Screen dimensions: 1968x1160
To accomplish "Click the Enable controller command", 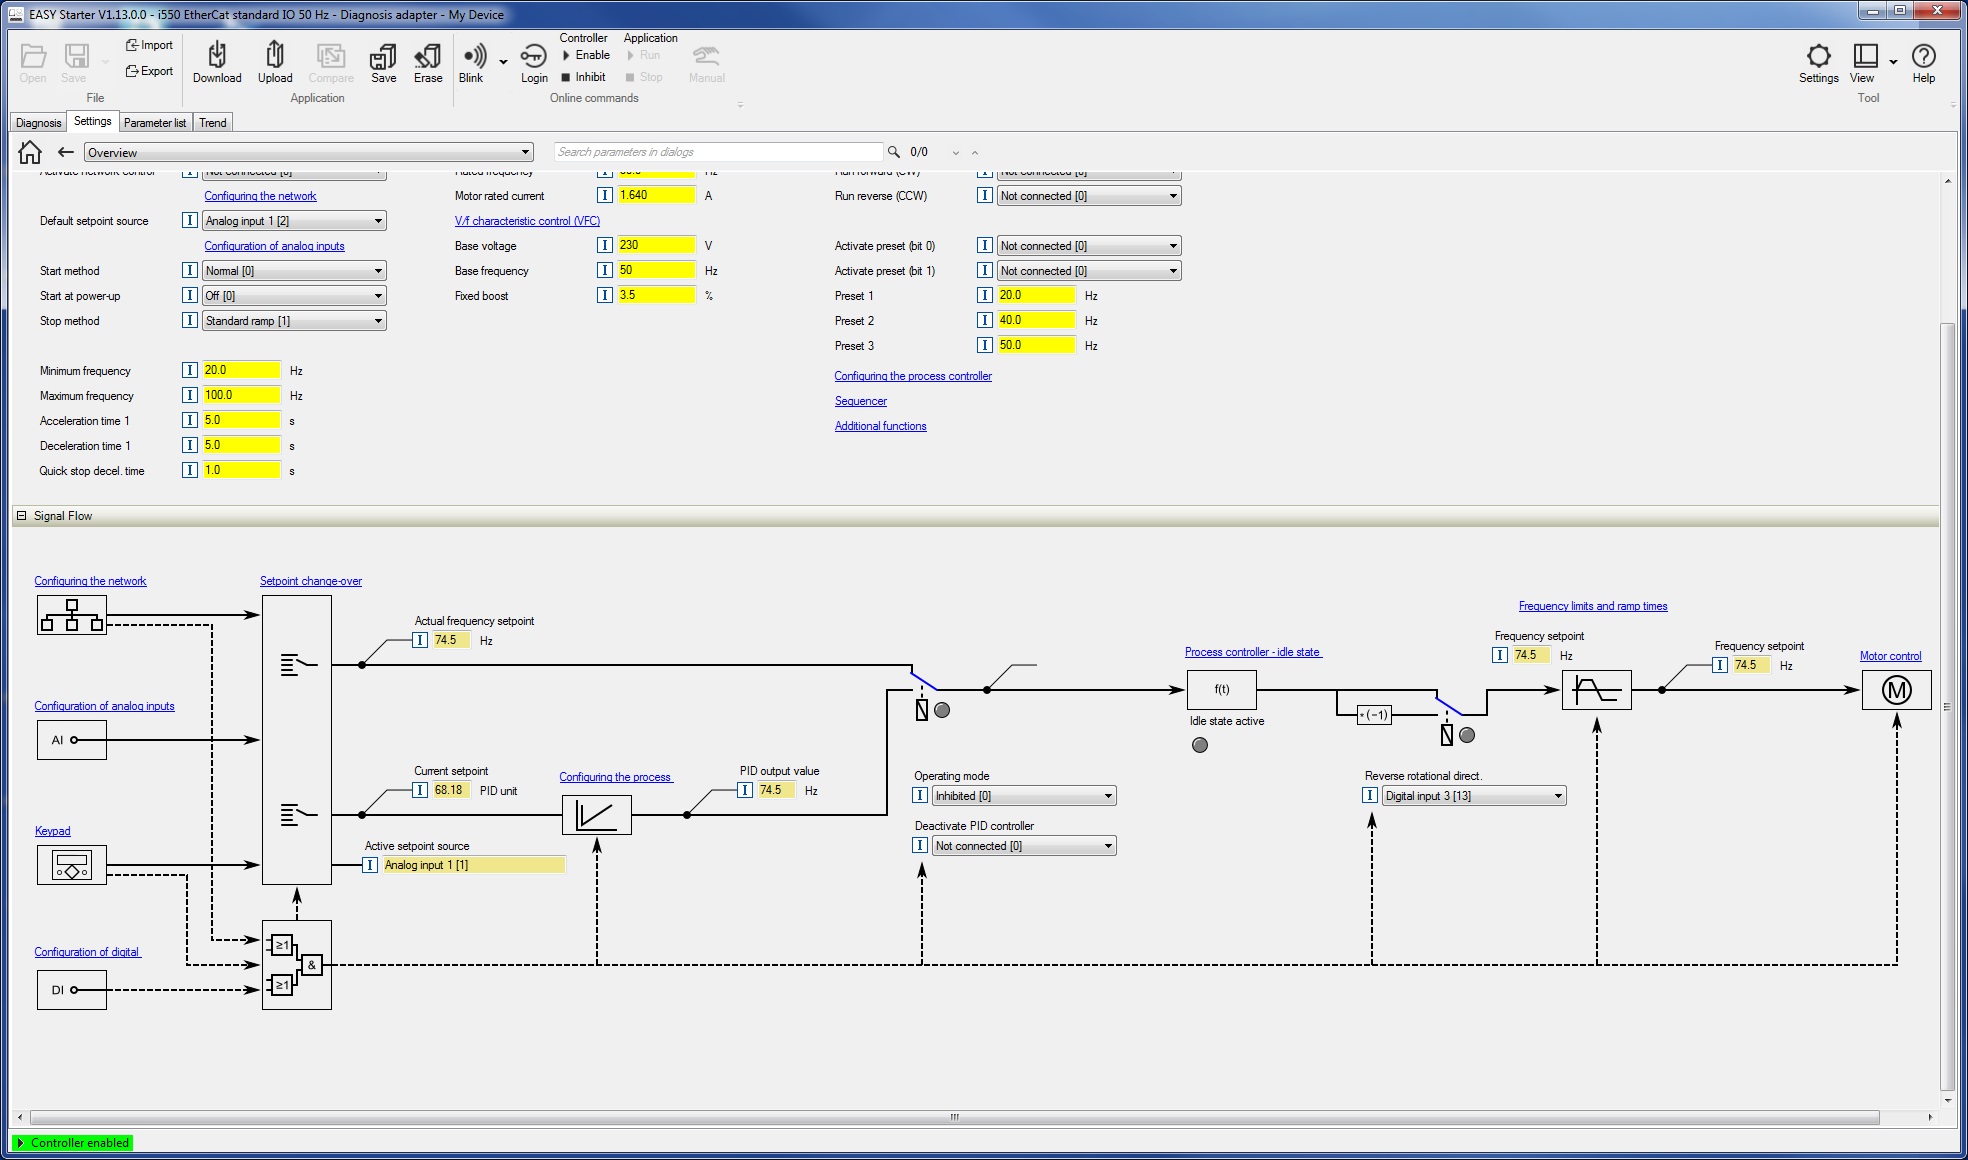I will pos(586,55).
